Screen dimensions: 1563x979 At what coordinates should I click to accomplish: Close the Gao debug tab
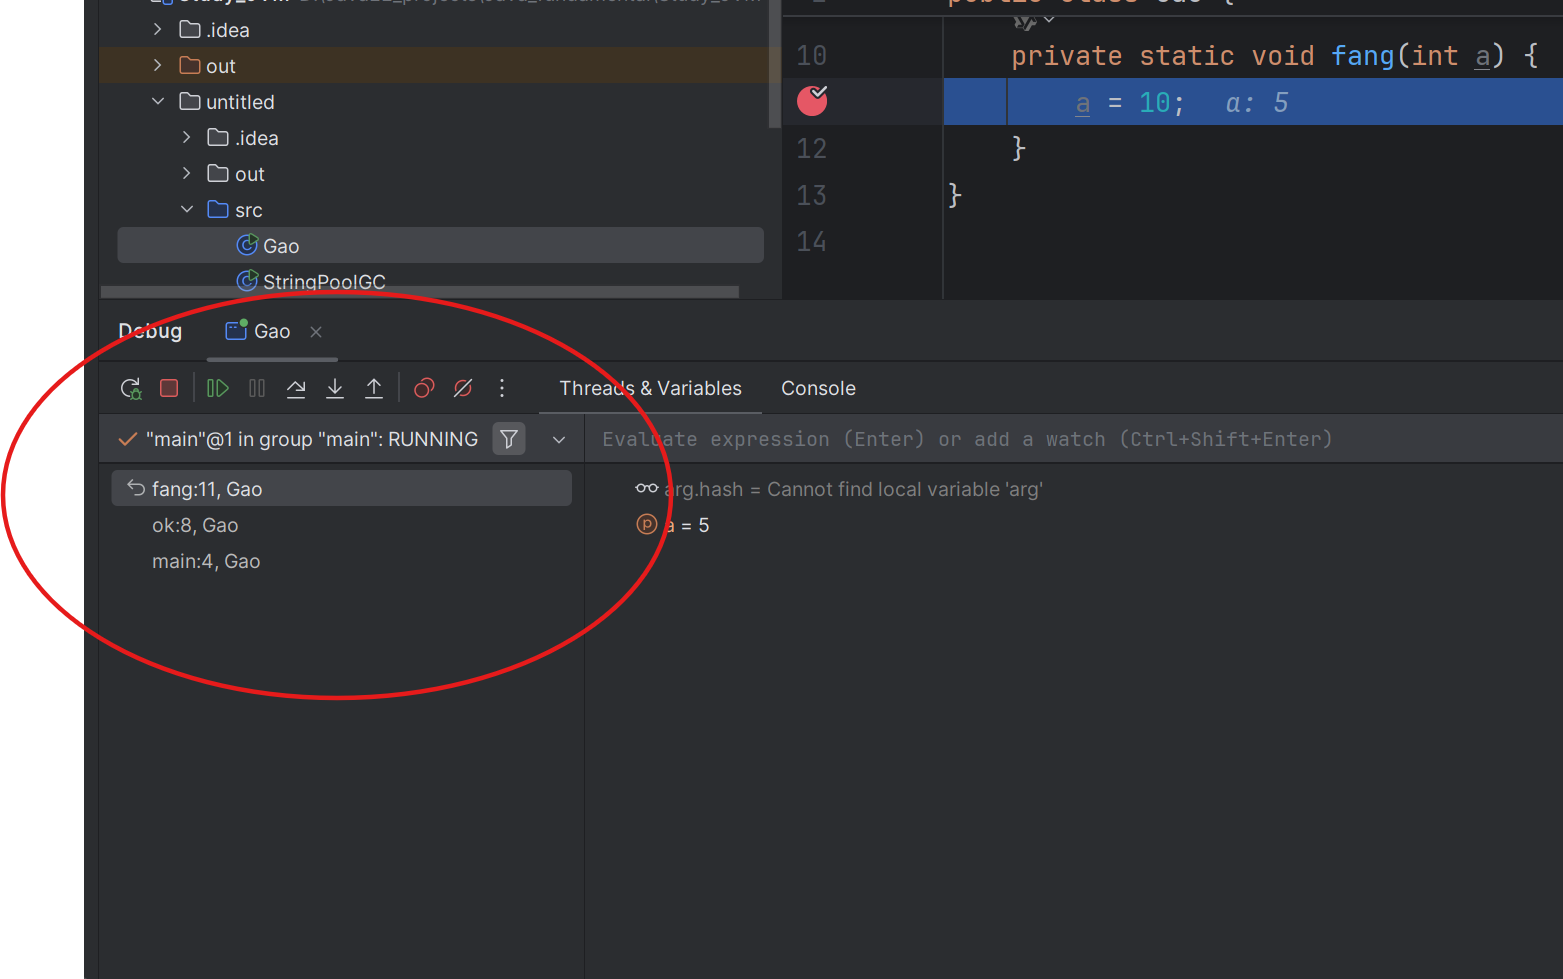[316, 332]
